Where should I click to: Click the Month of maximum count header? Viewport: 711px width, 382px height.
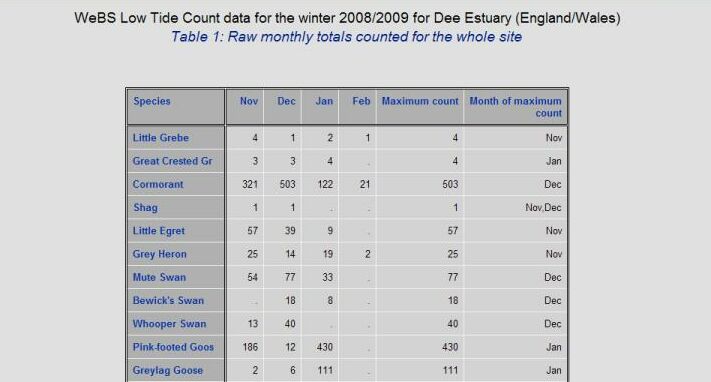[x=516, y=107]
